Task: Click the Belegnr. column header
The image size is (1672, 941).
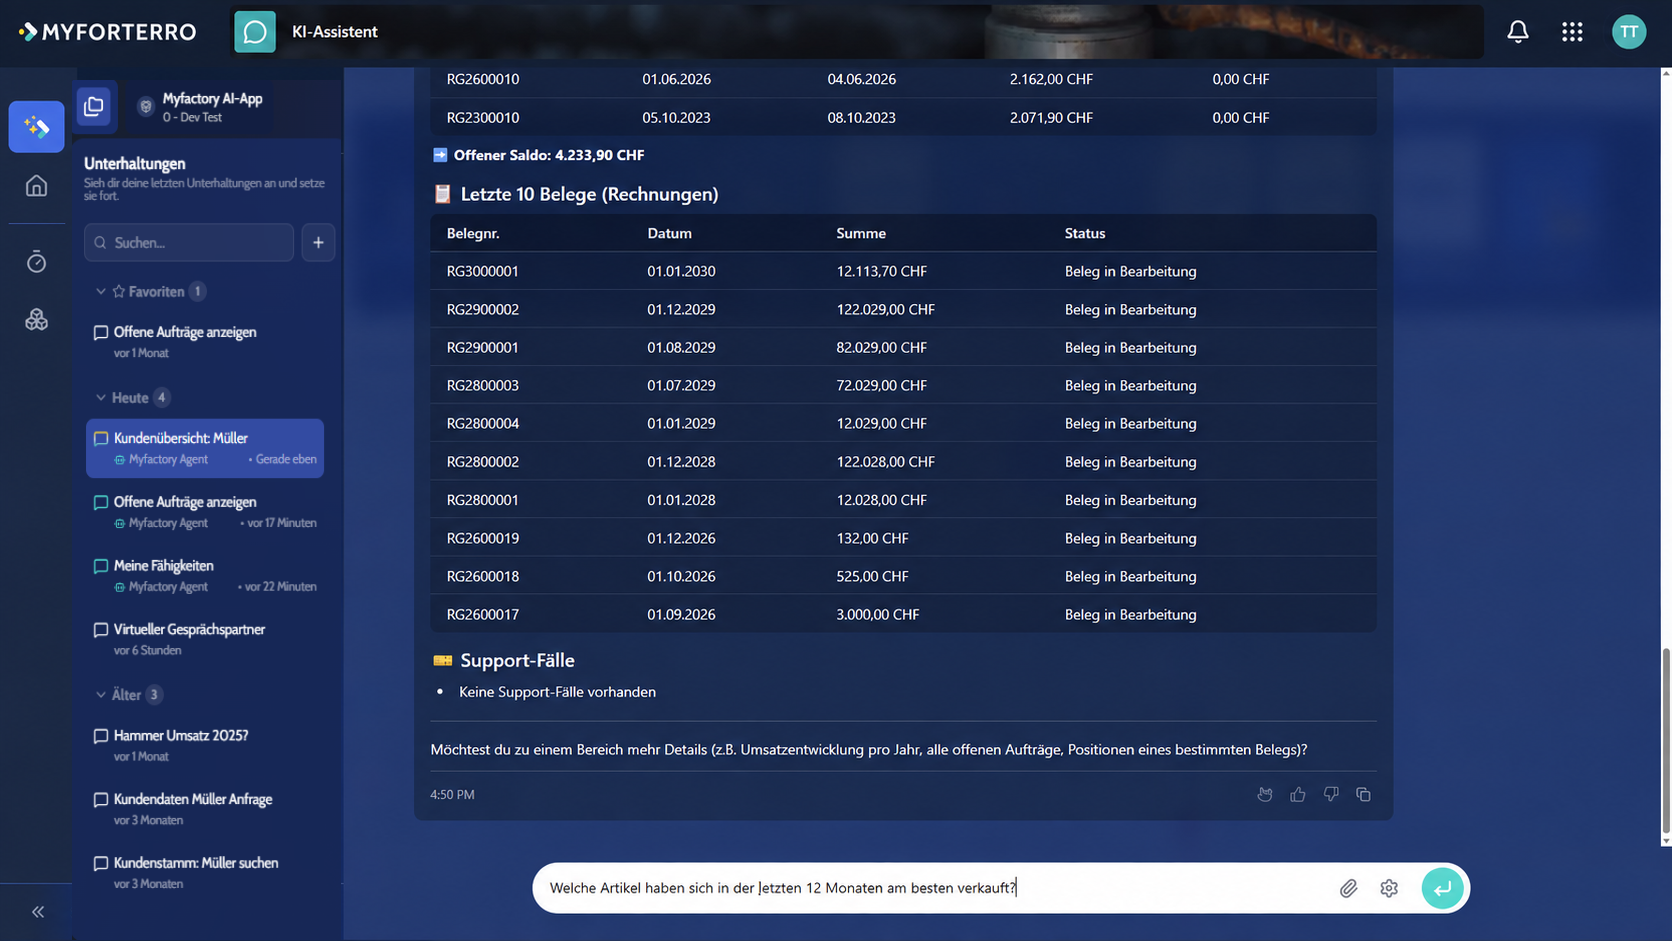Action: coord(473,233)
